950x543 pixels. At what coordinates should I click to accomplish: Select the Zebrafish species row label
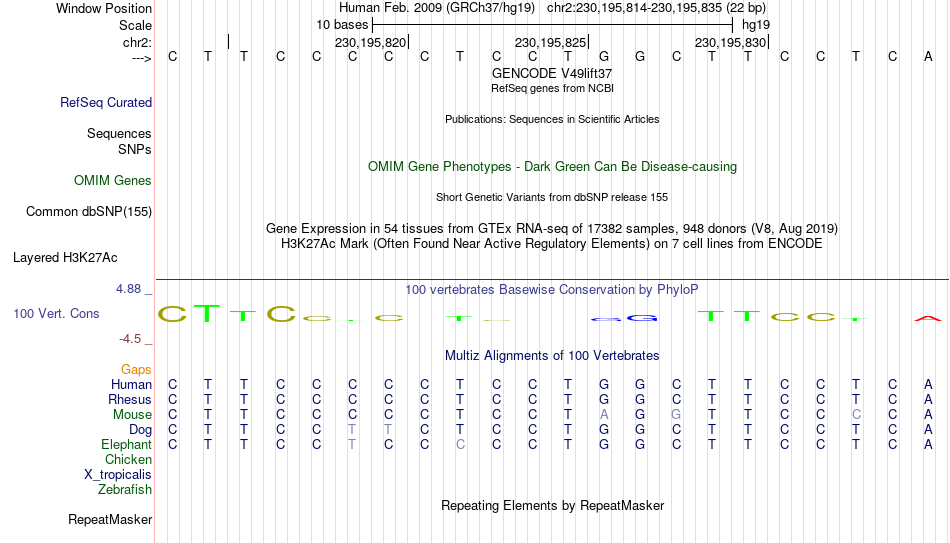point(125,489)
